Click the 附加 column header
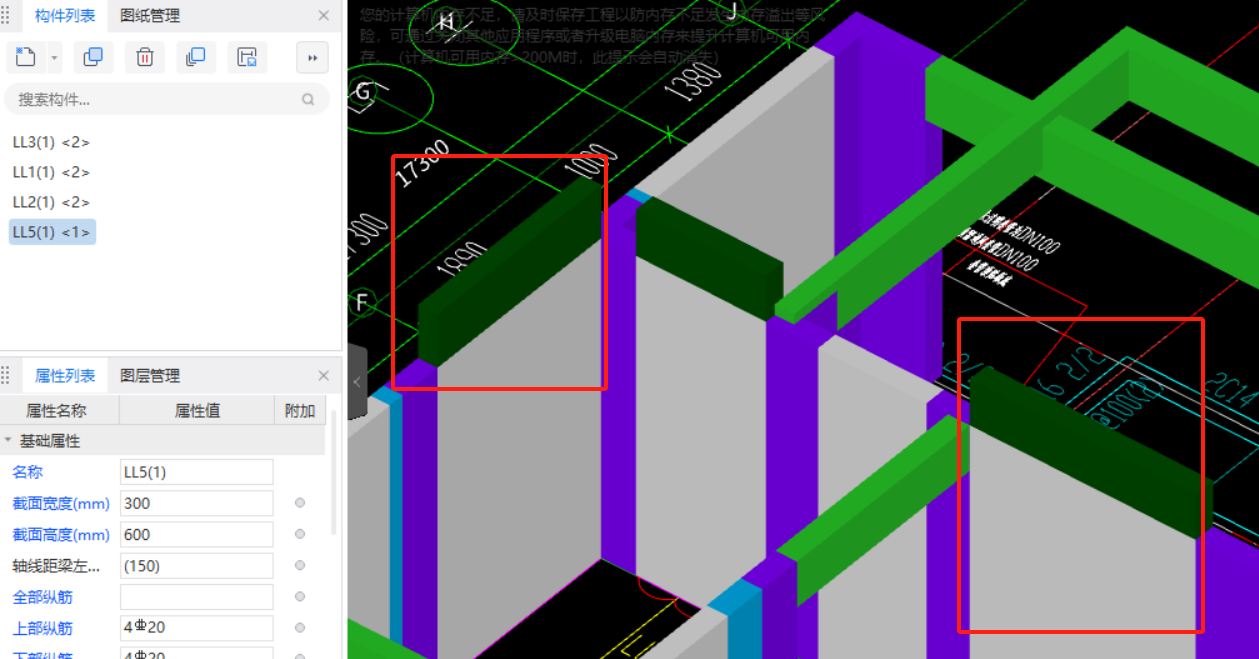This screenshot has width=1259, height=659. [300, 410]
